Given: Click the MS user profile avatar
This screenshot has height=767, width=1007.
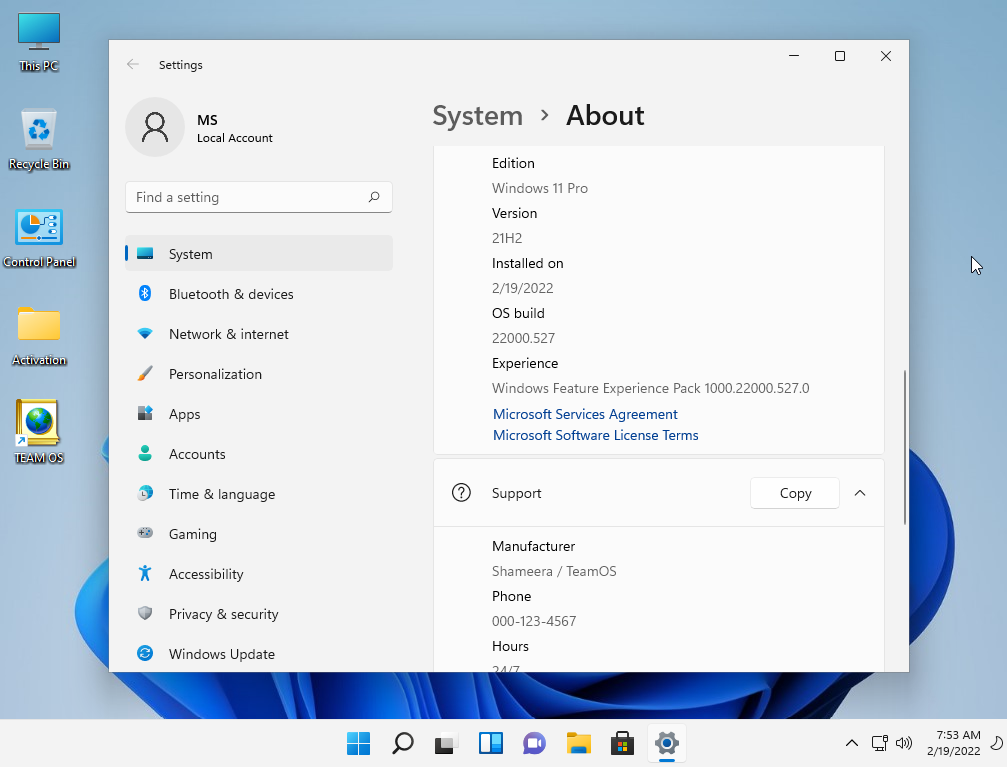Looking at the screenshot, I should (155, 127).
